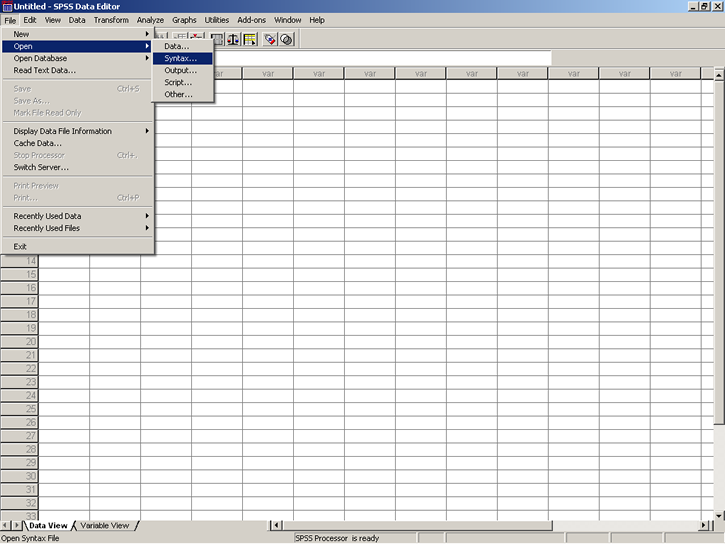Image resolution: width=725 pixels, height=544 pixels.
Task: Click the Select Cases toolbar icon
Action: point(250,39)
